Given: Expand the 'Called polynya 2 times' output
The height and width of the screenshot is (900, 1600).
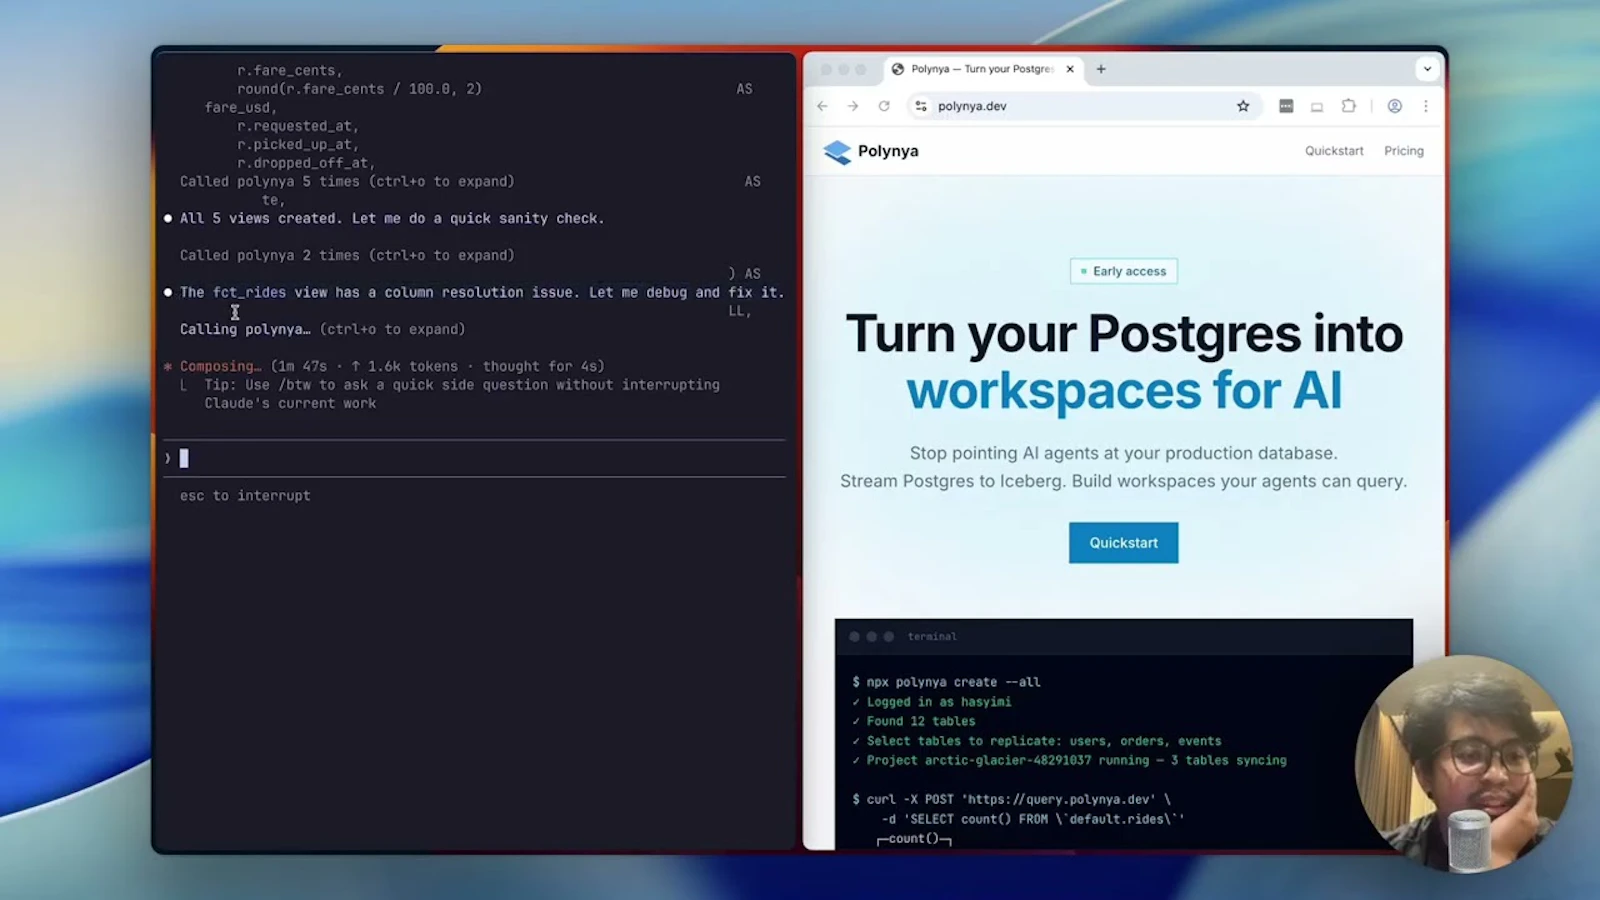Looking at the screenshot, I should [347, 256].
